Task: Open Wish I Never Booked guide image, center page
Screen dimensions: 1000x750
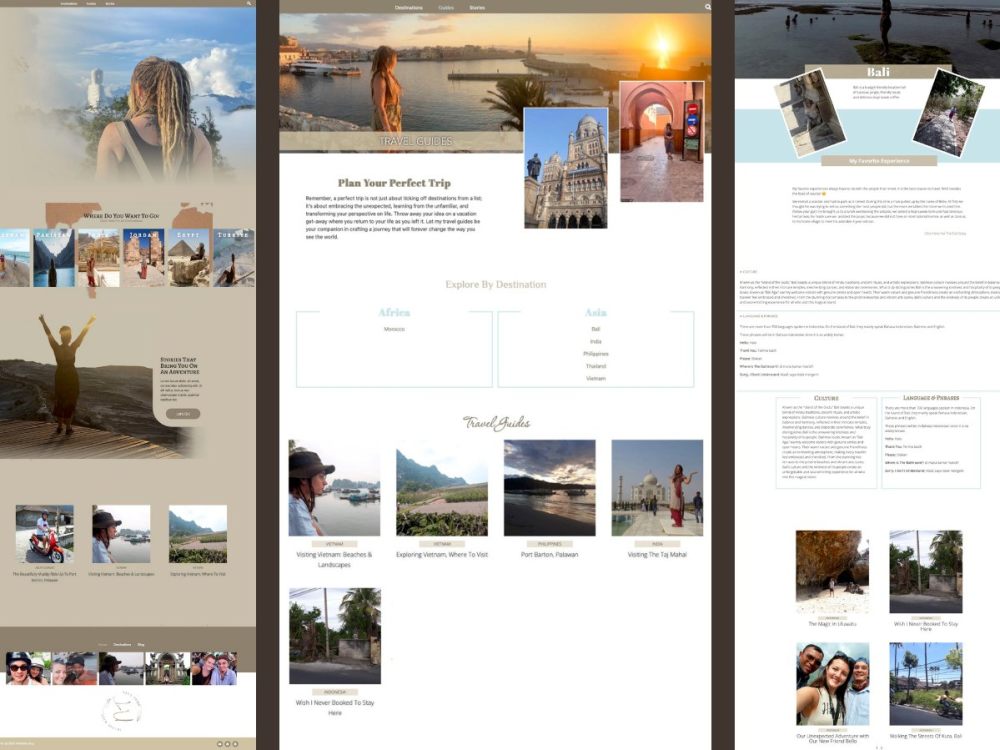Action: (x=335, y=636)
